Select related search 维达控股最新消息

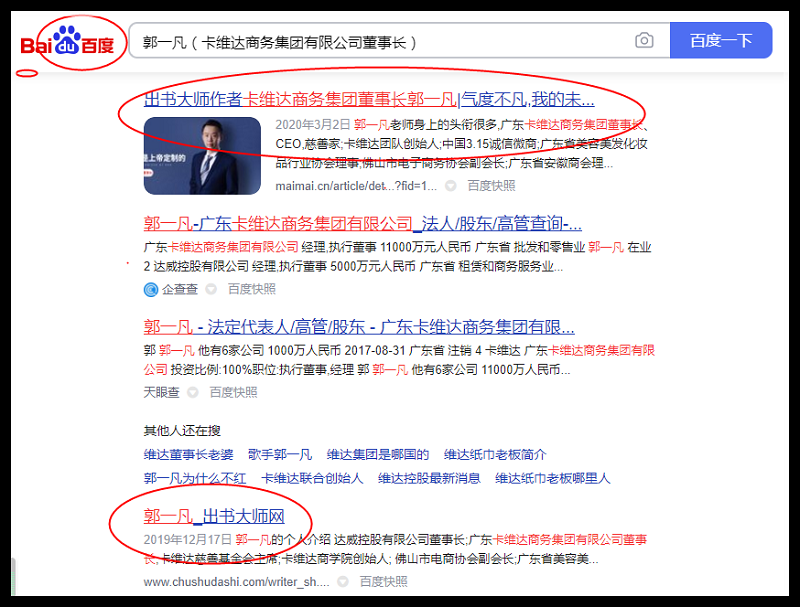(429, 478)
